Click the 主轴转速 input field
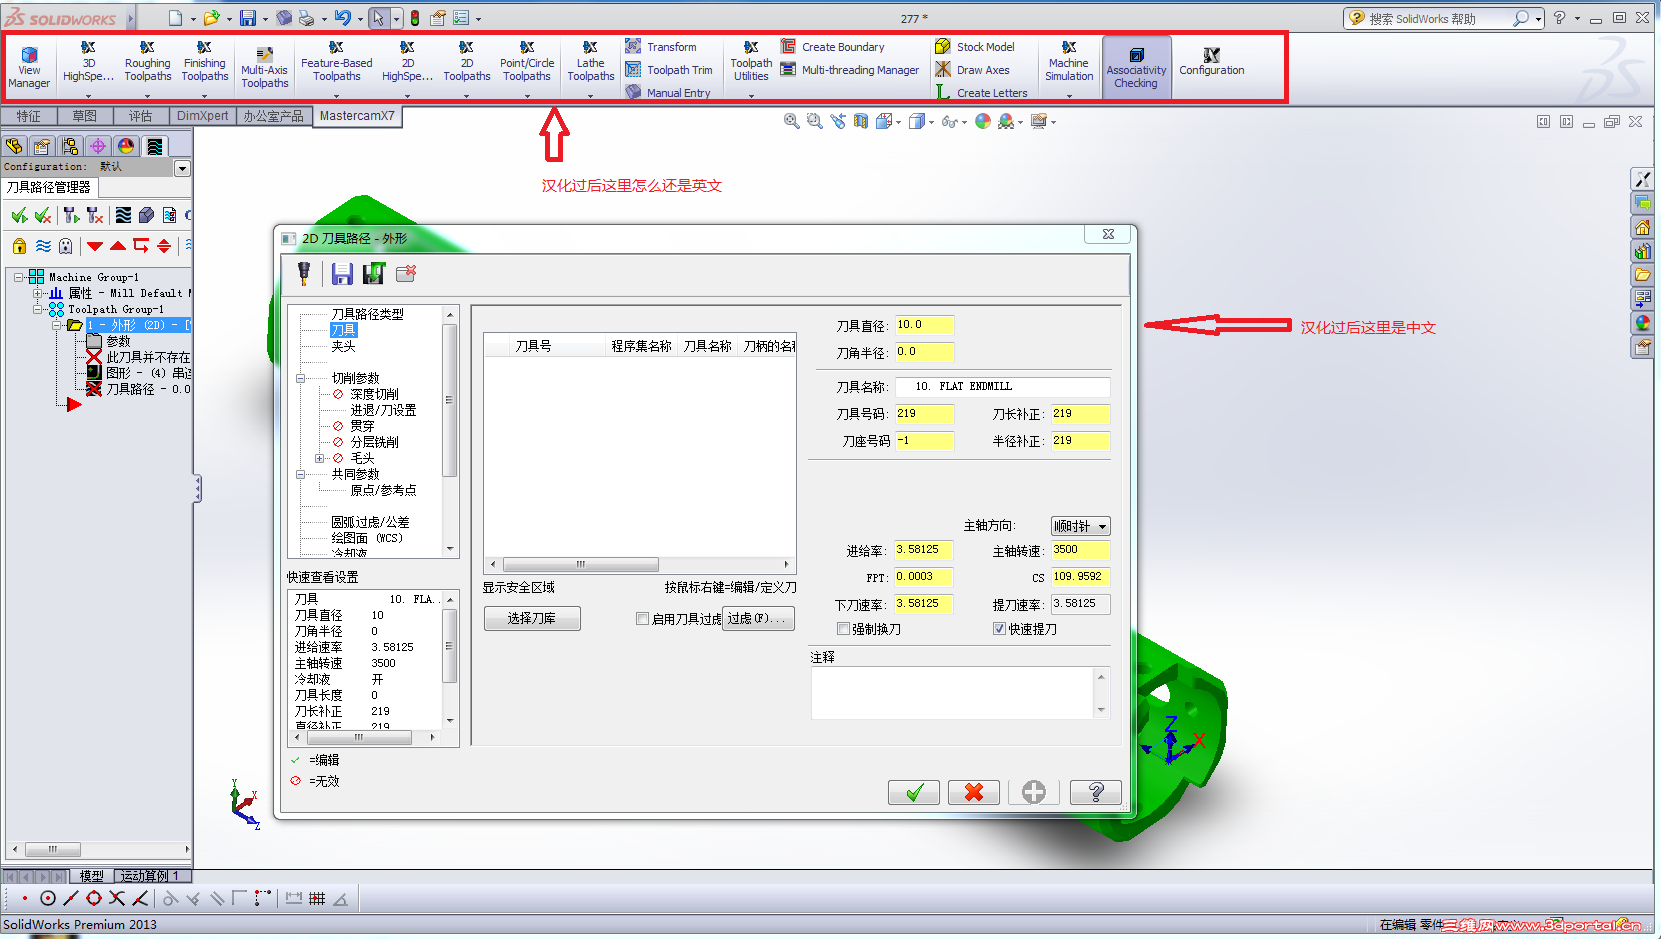Image resolution: width=1661 pixels, height=939 pixels. [x=1080, y=550]
